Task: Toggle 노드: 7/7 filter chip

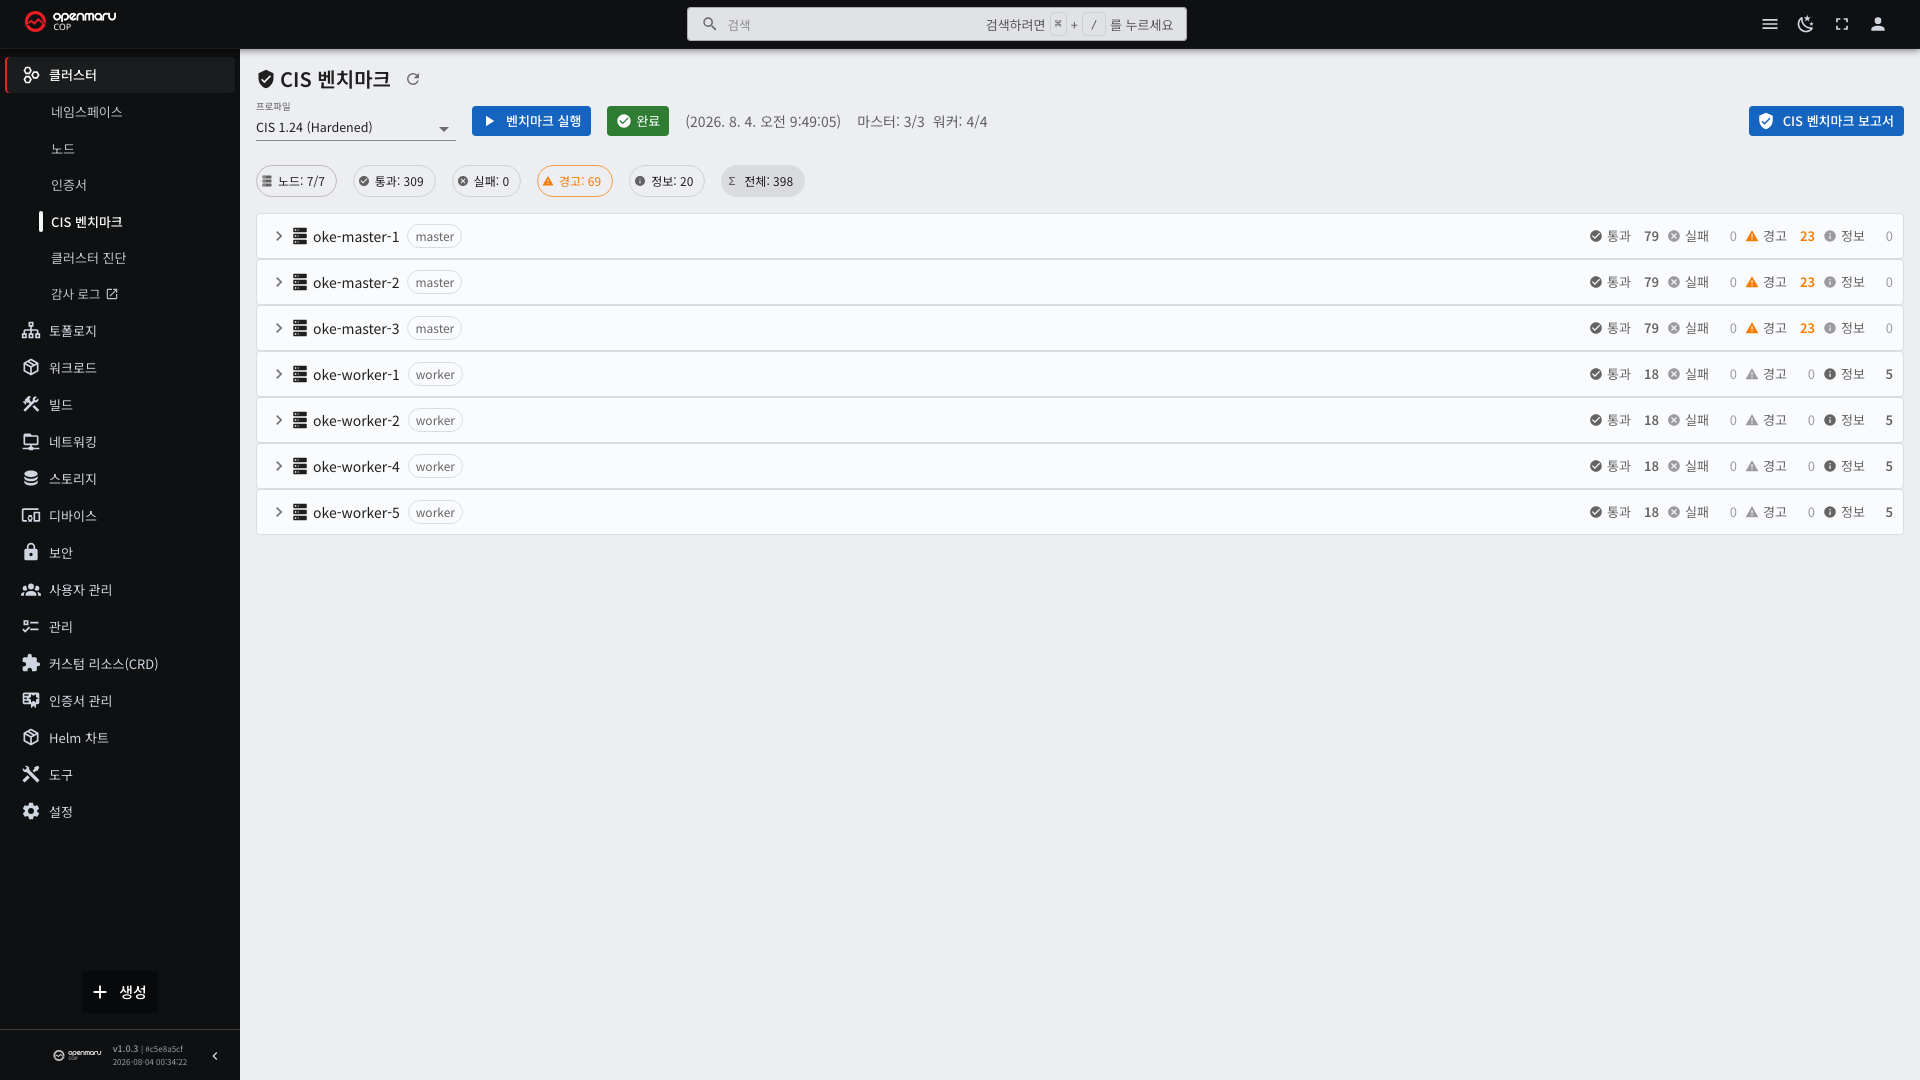Action: click(x=296, y=181)
